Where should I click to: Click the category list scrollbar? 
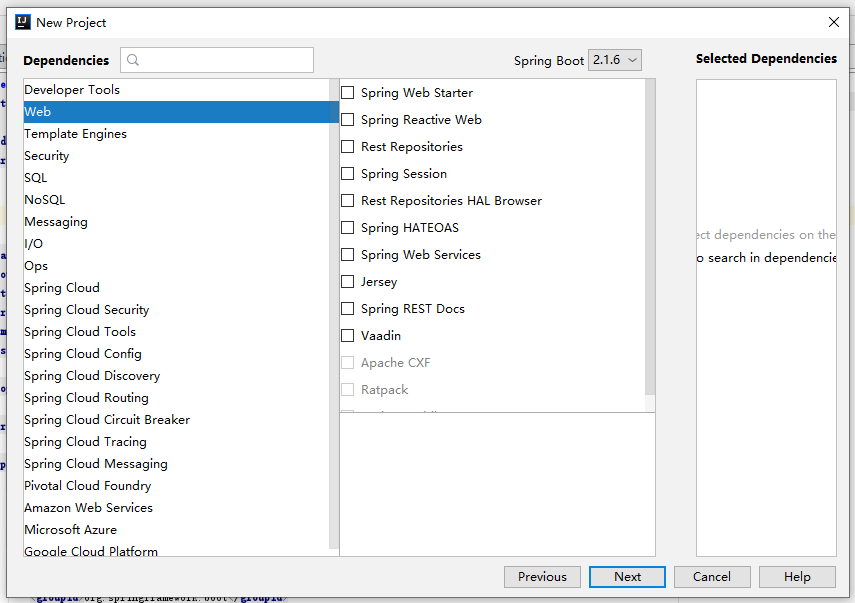click(x=334, y=313)
